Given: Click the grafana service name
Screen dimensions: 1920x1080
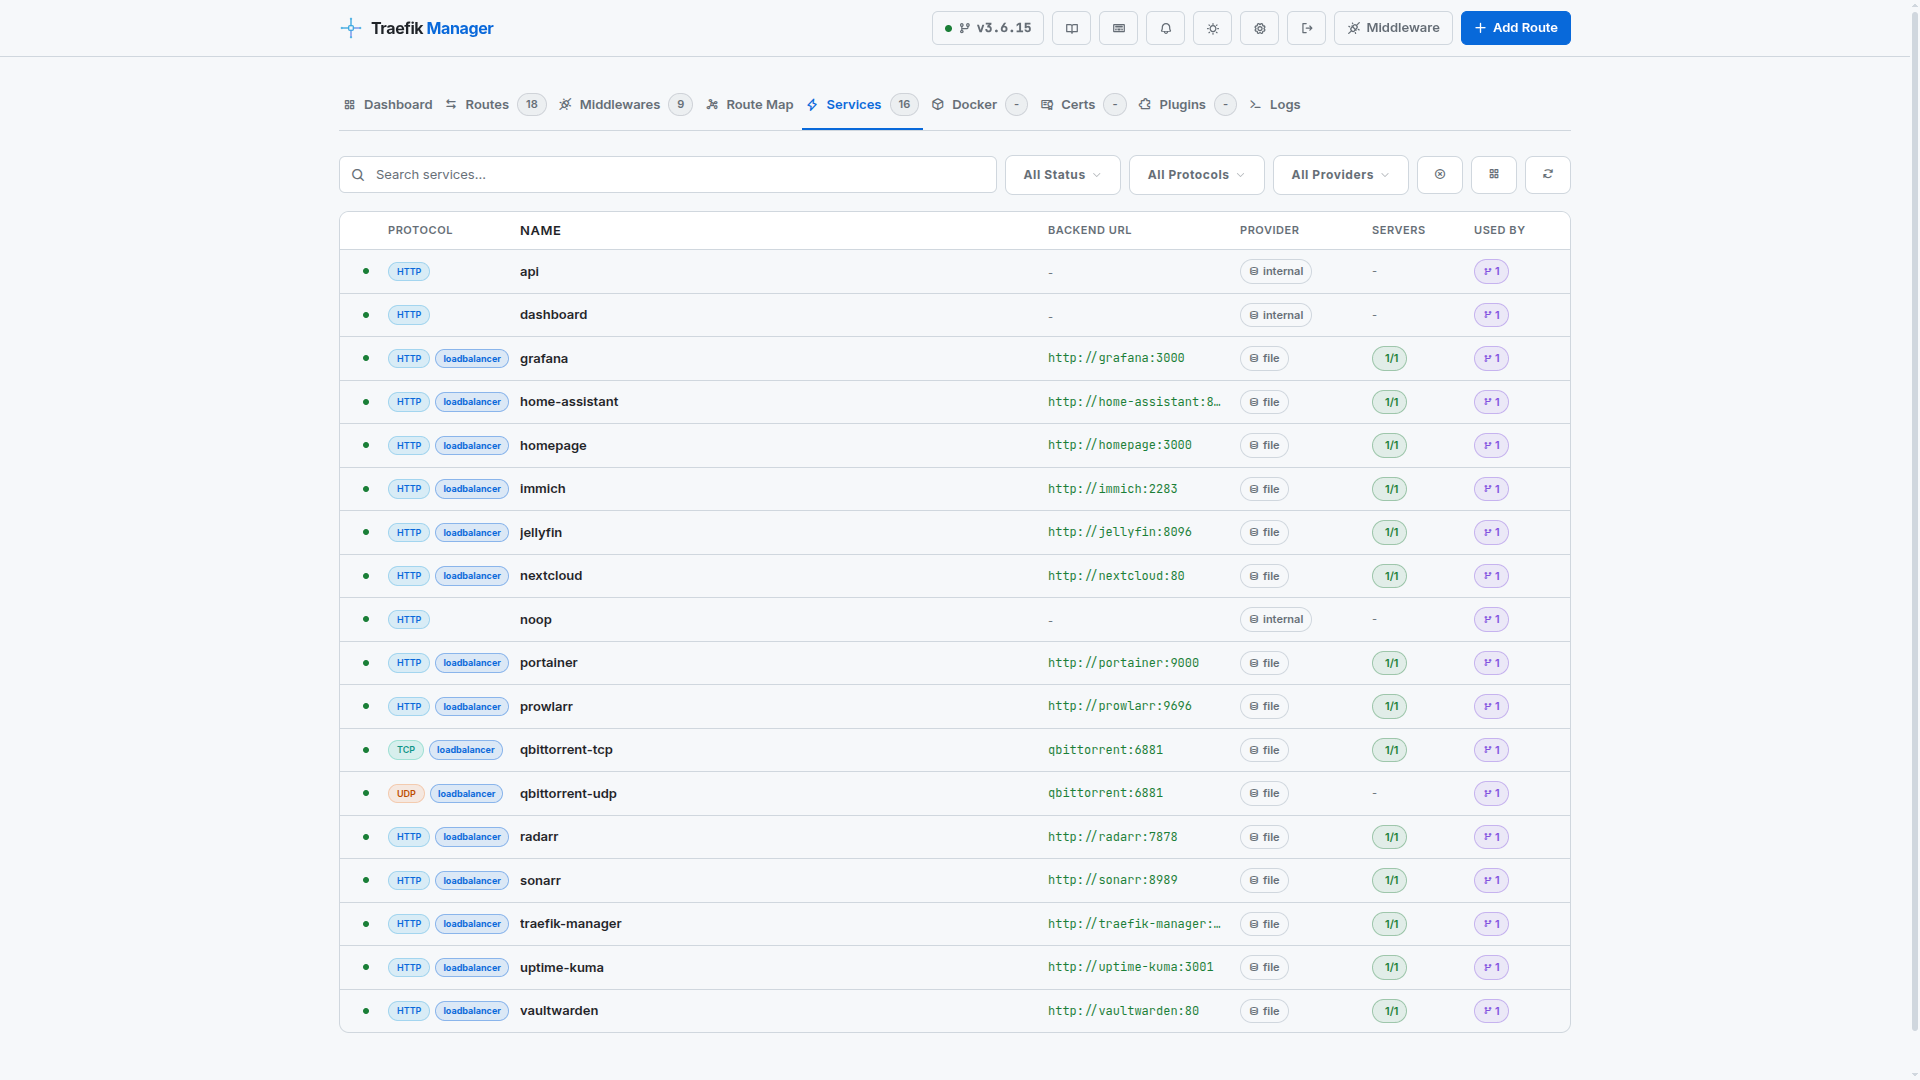Looking at the screenshot, I should [x=544, y=359].
